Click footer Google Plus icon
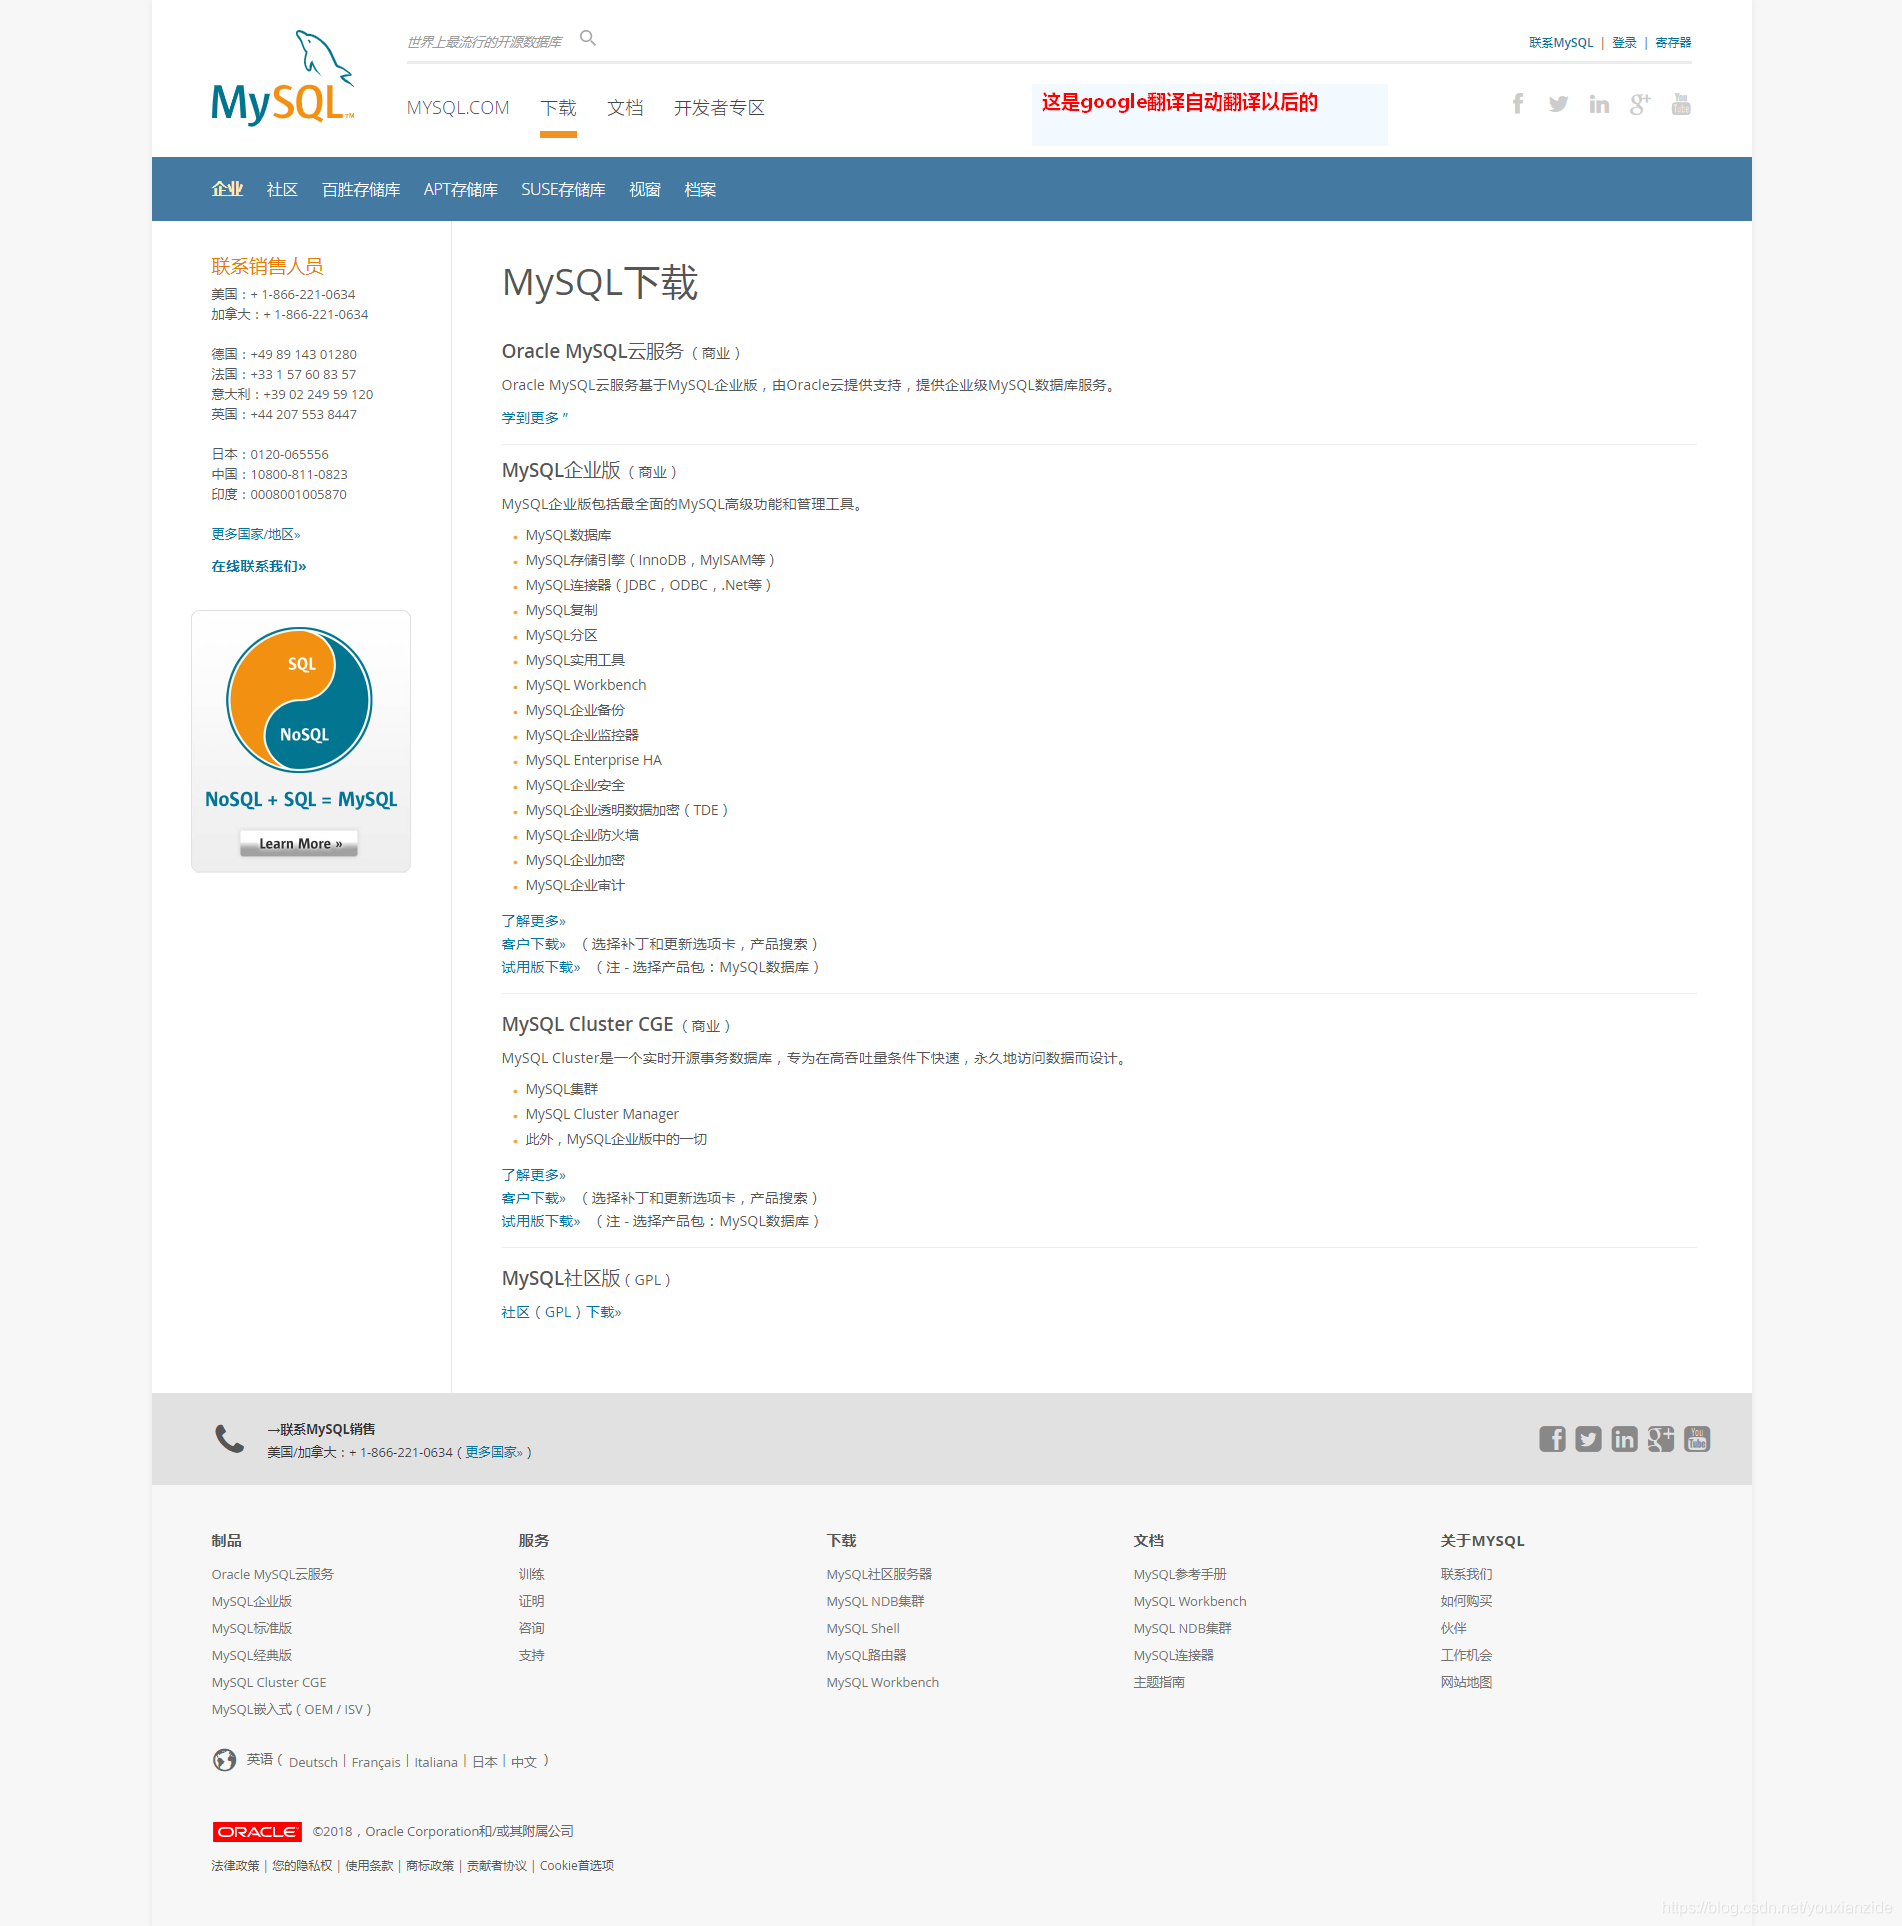The image size is (1902, 1926). coord(1661,1439)
